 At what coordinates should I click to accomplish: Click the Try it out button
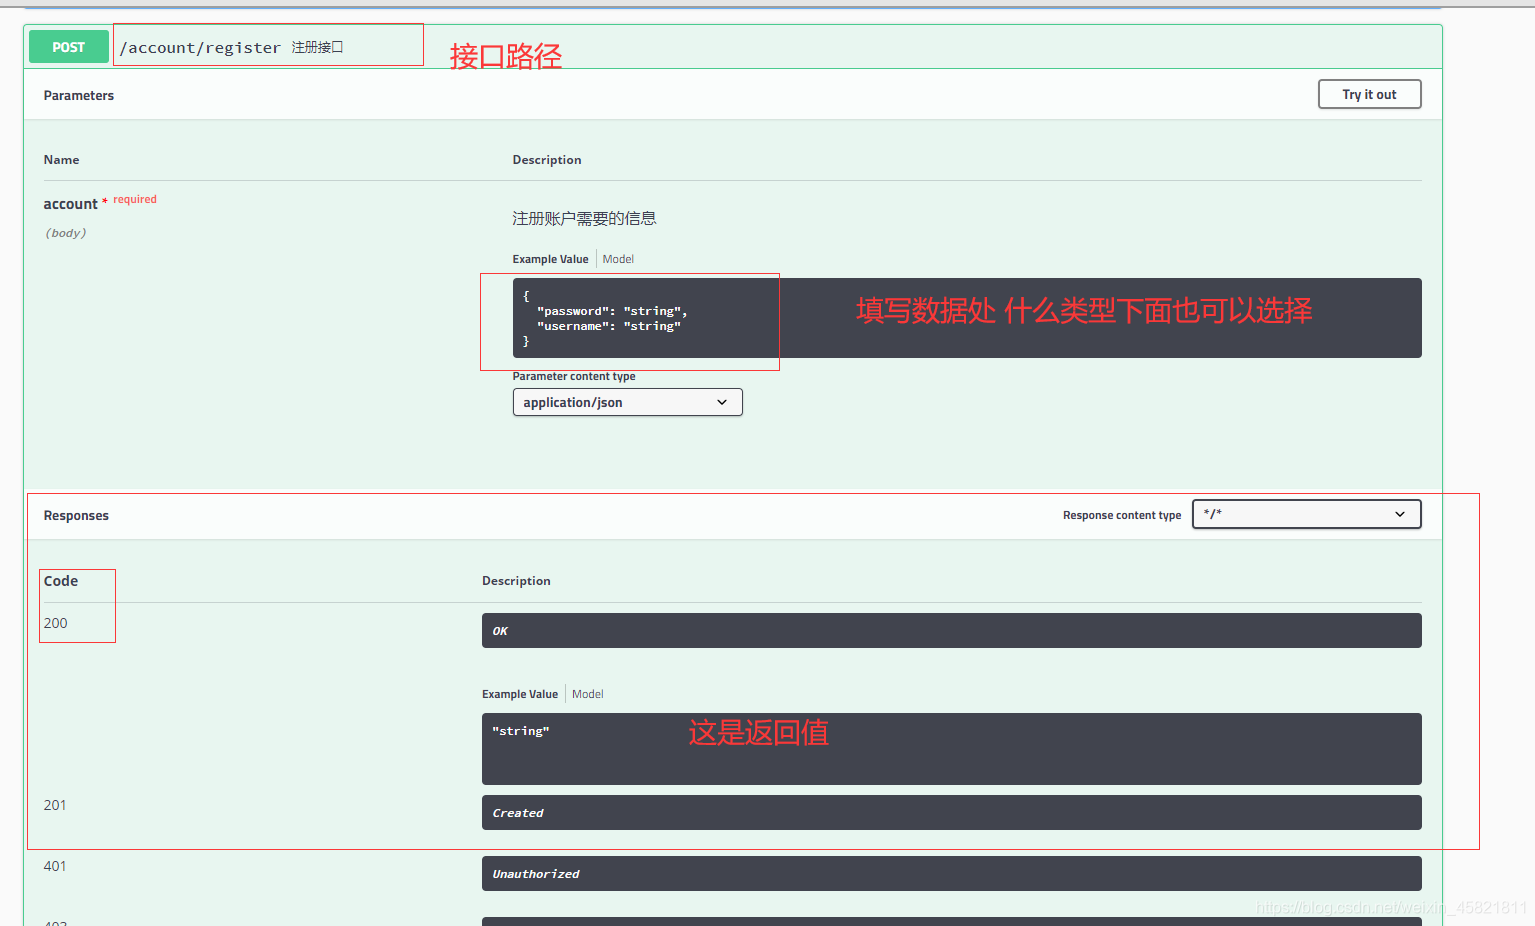1369,94
